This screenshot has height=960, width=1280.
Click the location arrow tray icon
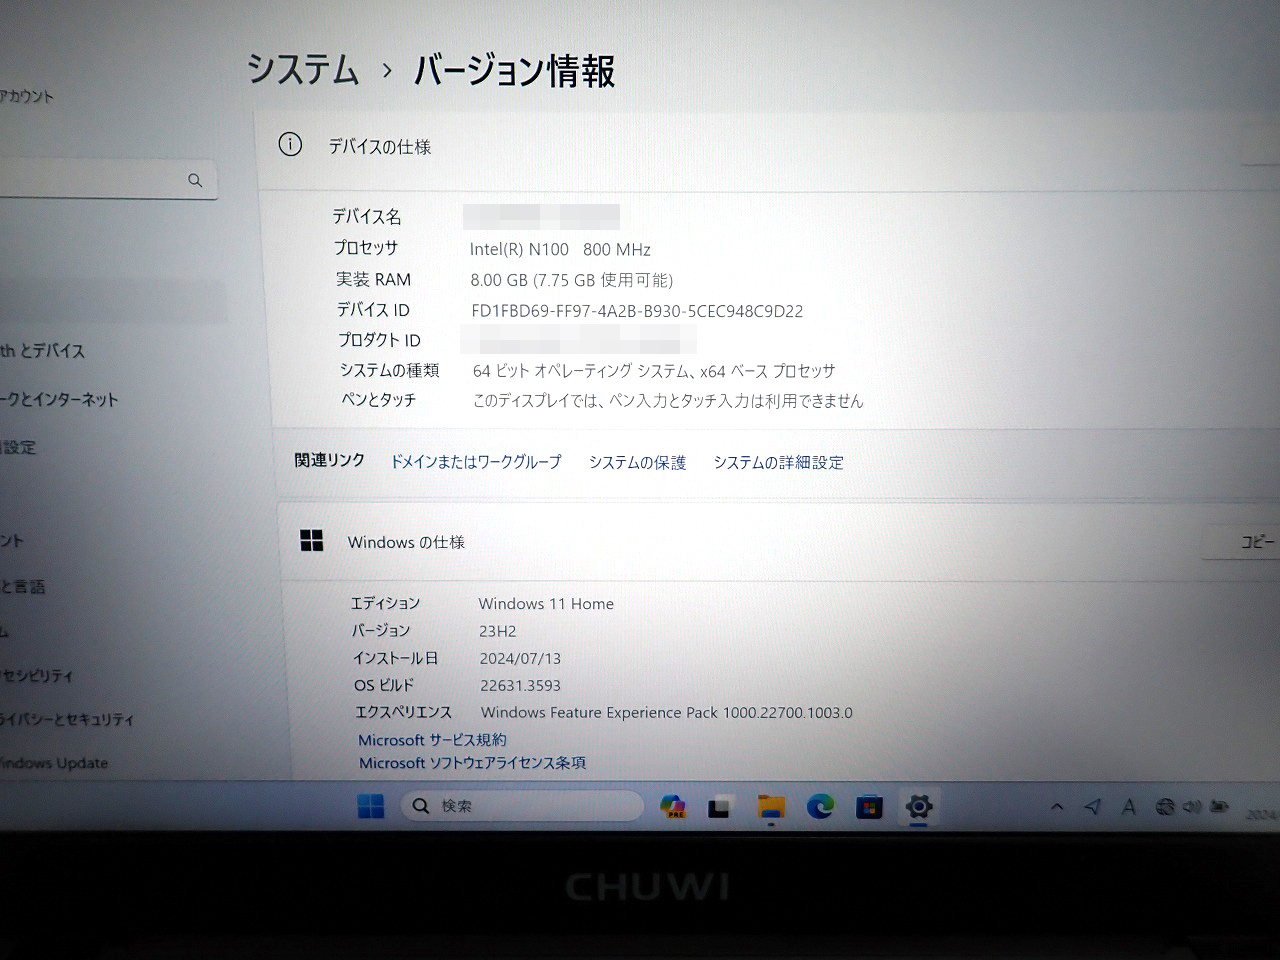pos(1093,806)
